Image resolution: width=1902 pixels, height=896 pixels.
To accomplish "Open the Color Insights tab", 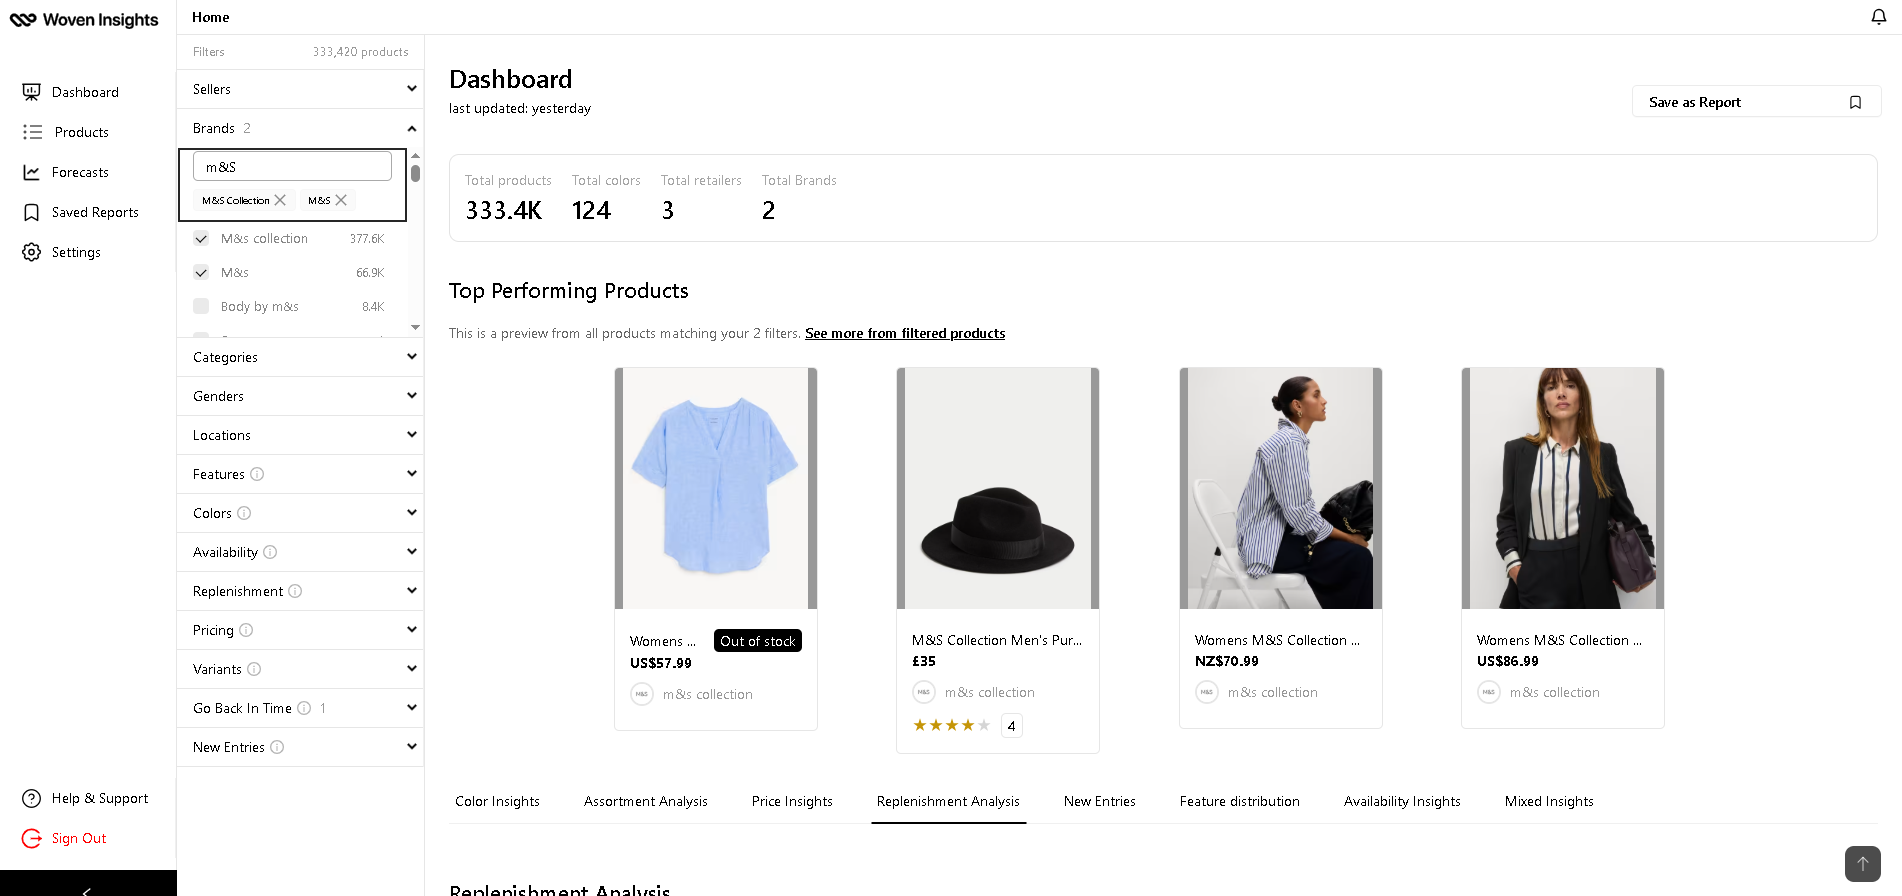I will click(x=497, y=801).
